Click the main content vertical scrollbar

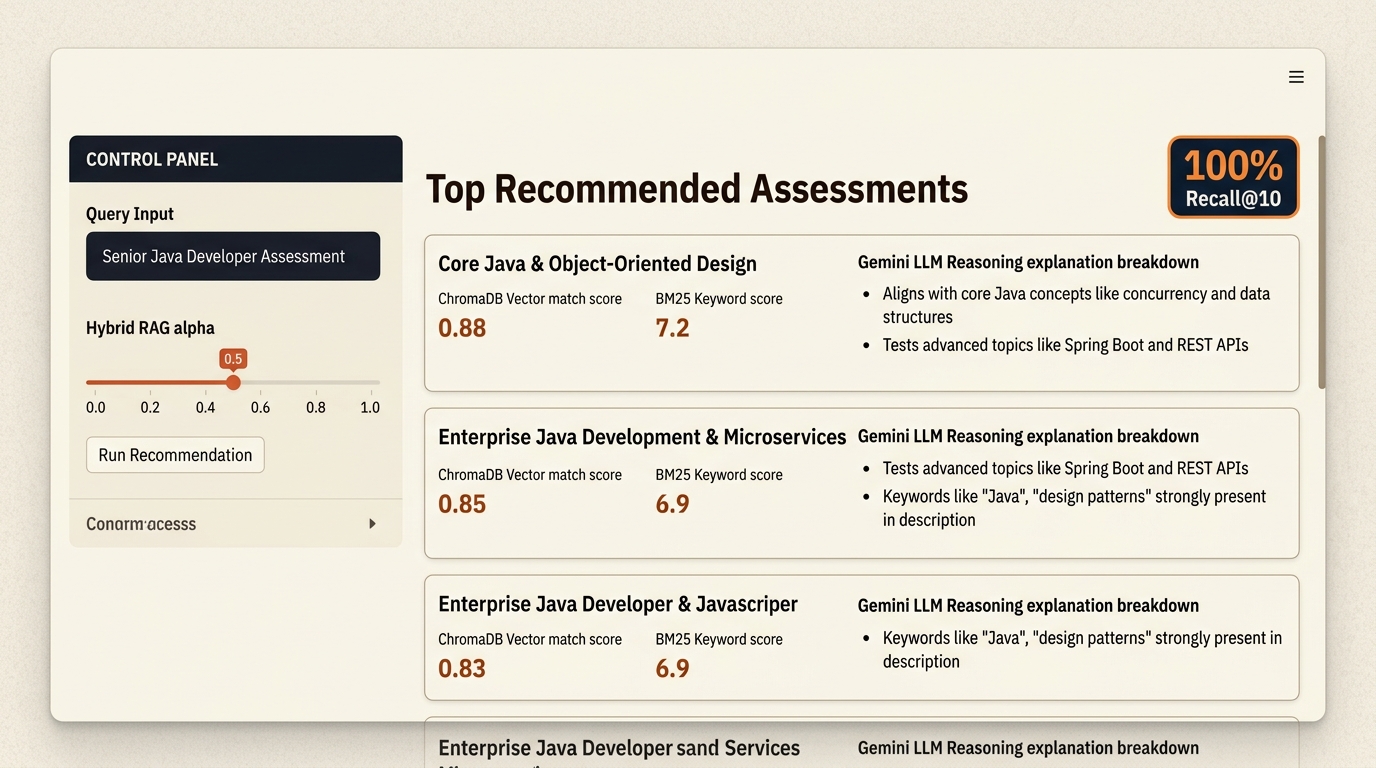1322,262
